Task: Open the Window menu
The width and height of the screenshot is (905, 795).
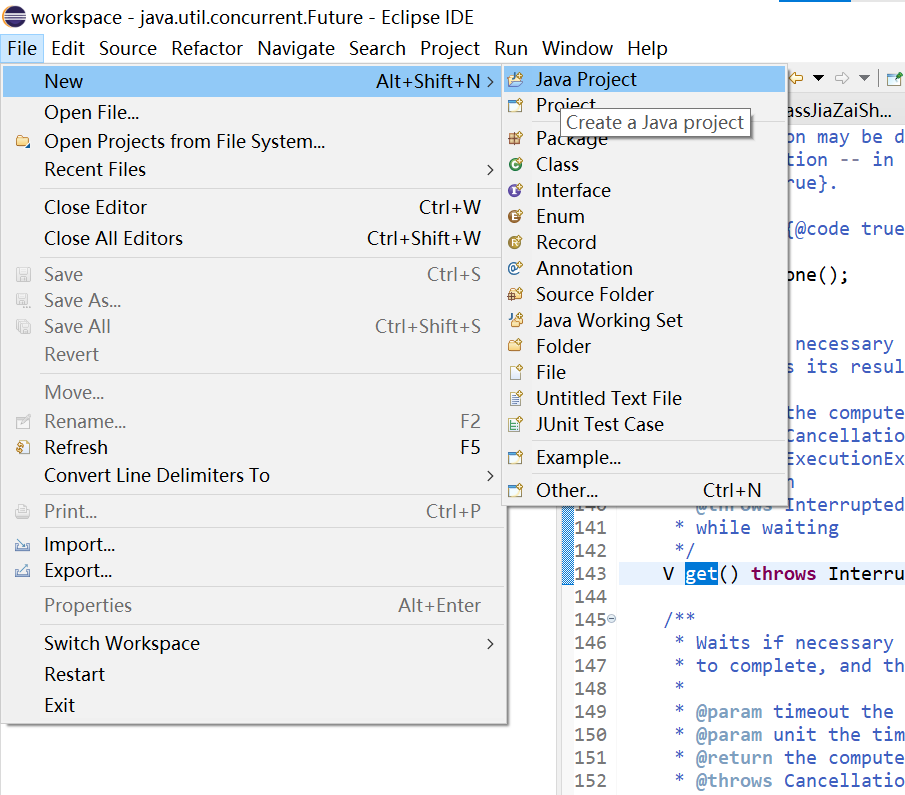Action: click(577, 48)
